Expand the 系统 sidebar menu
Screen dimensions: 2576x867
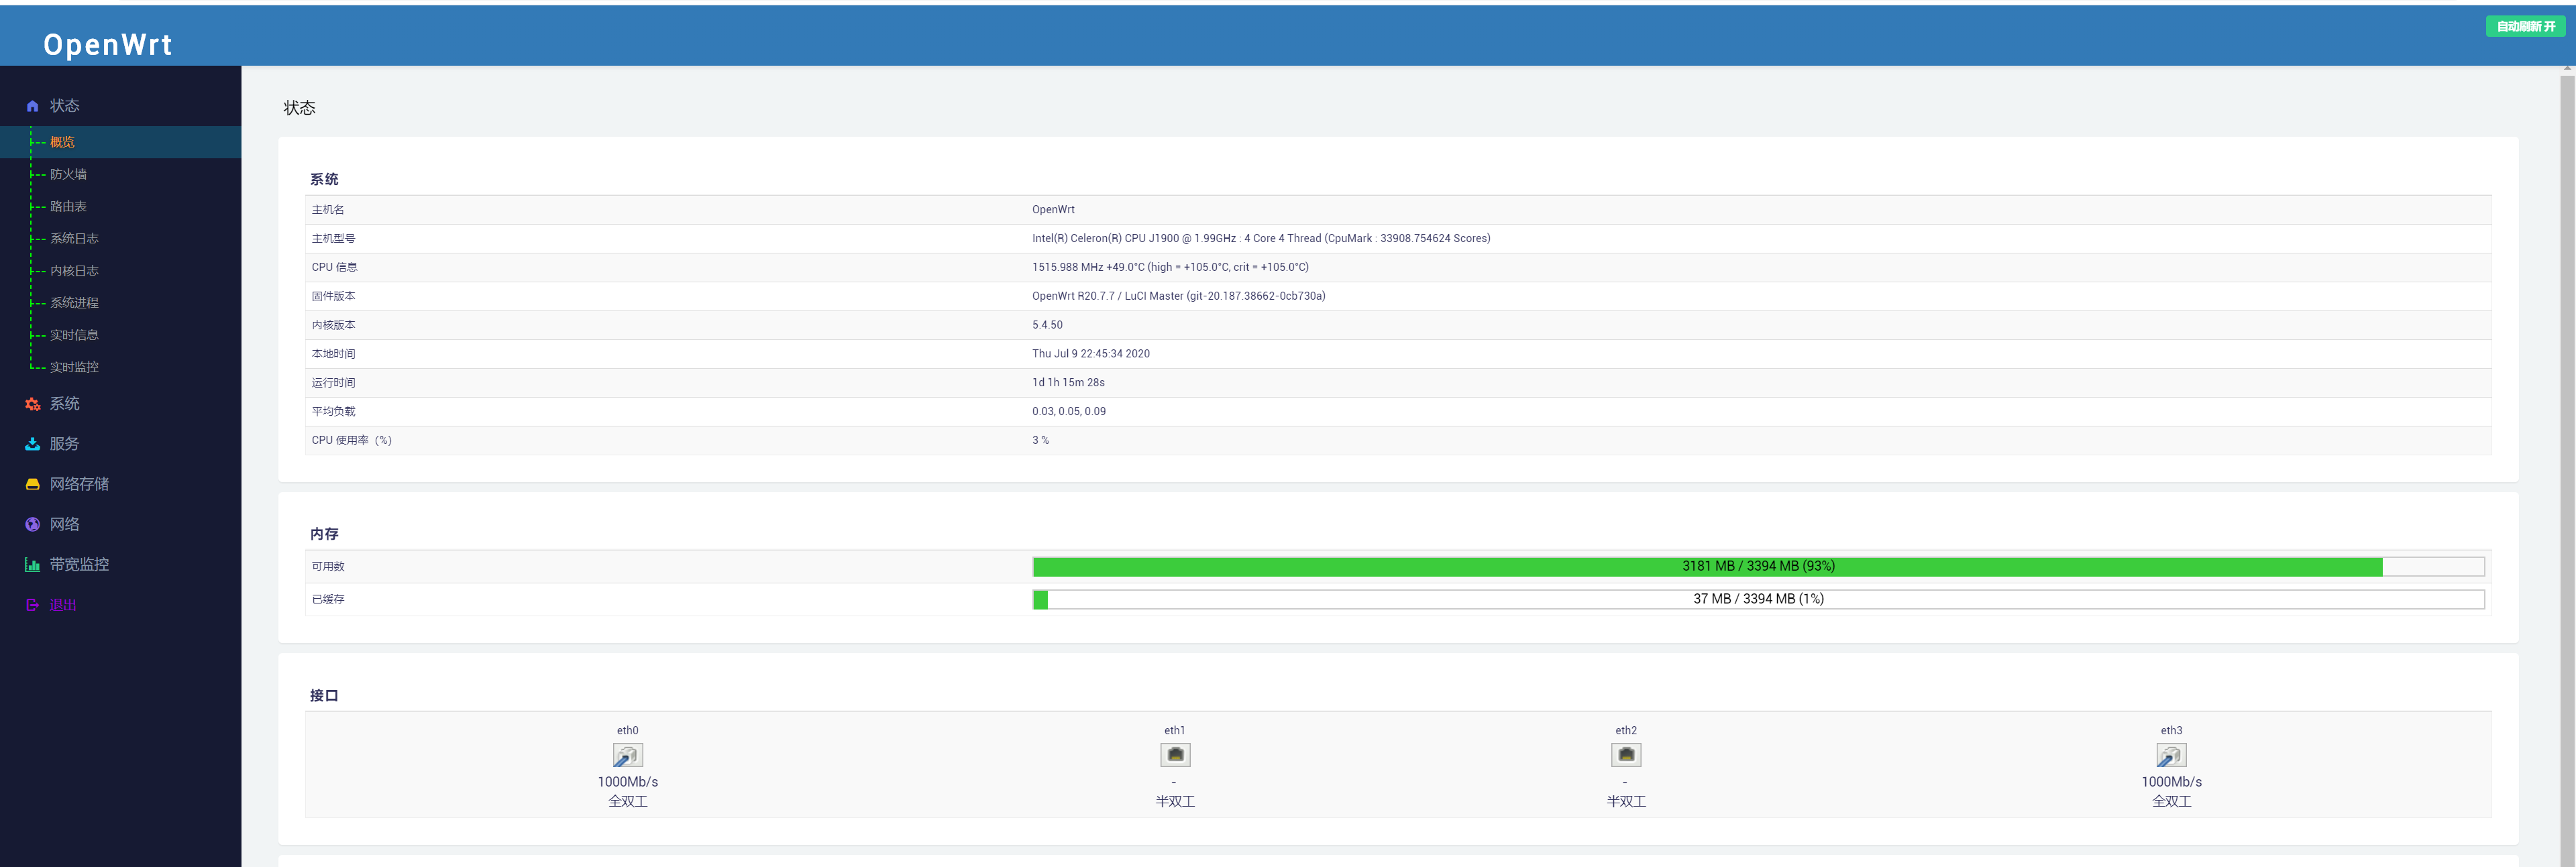pyautogui.click(x=65, y=404)
